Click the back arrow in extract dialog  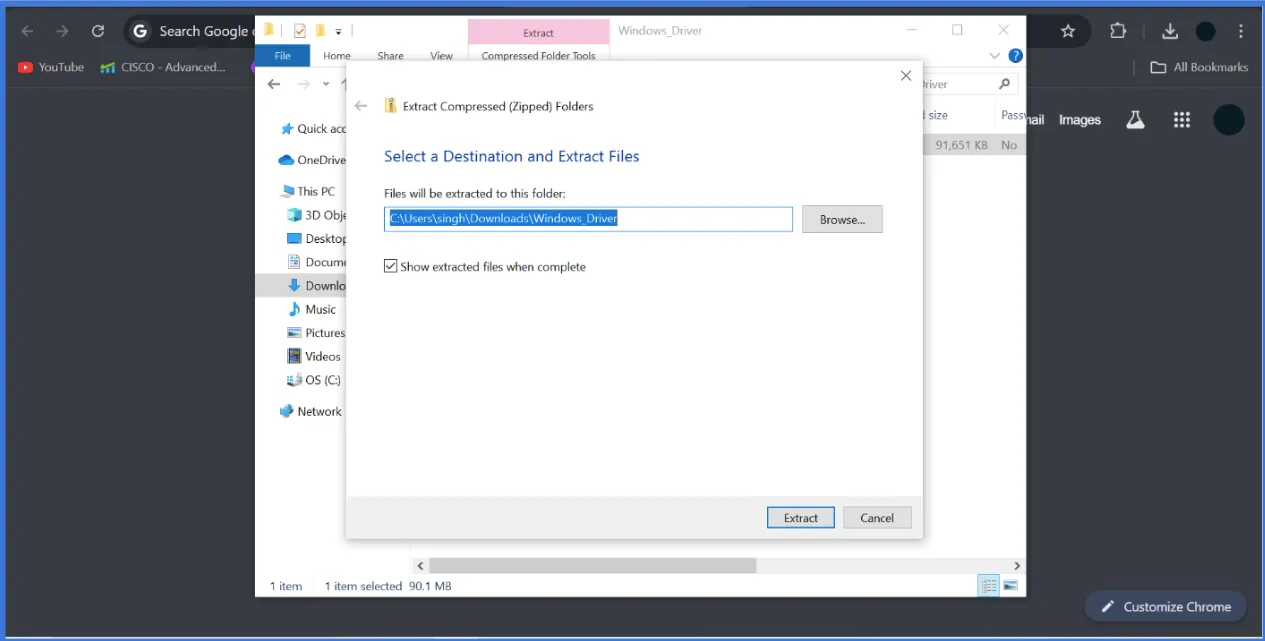[361, 106]
